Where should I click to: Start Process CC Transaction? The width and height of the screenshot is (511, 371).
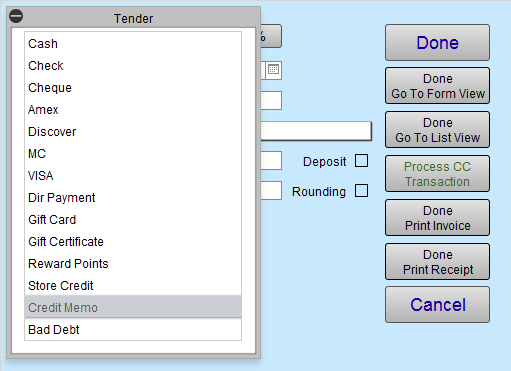coord(437,174)
